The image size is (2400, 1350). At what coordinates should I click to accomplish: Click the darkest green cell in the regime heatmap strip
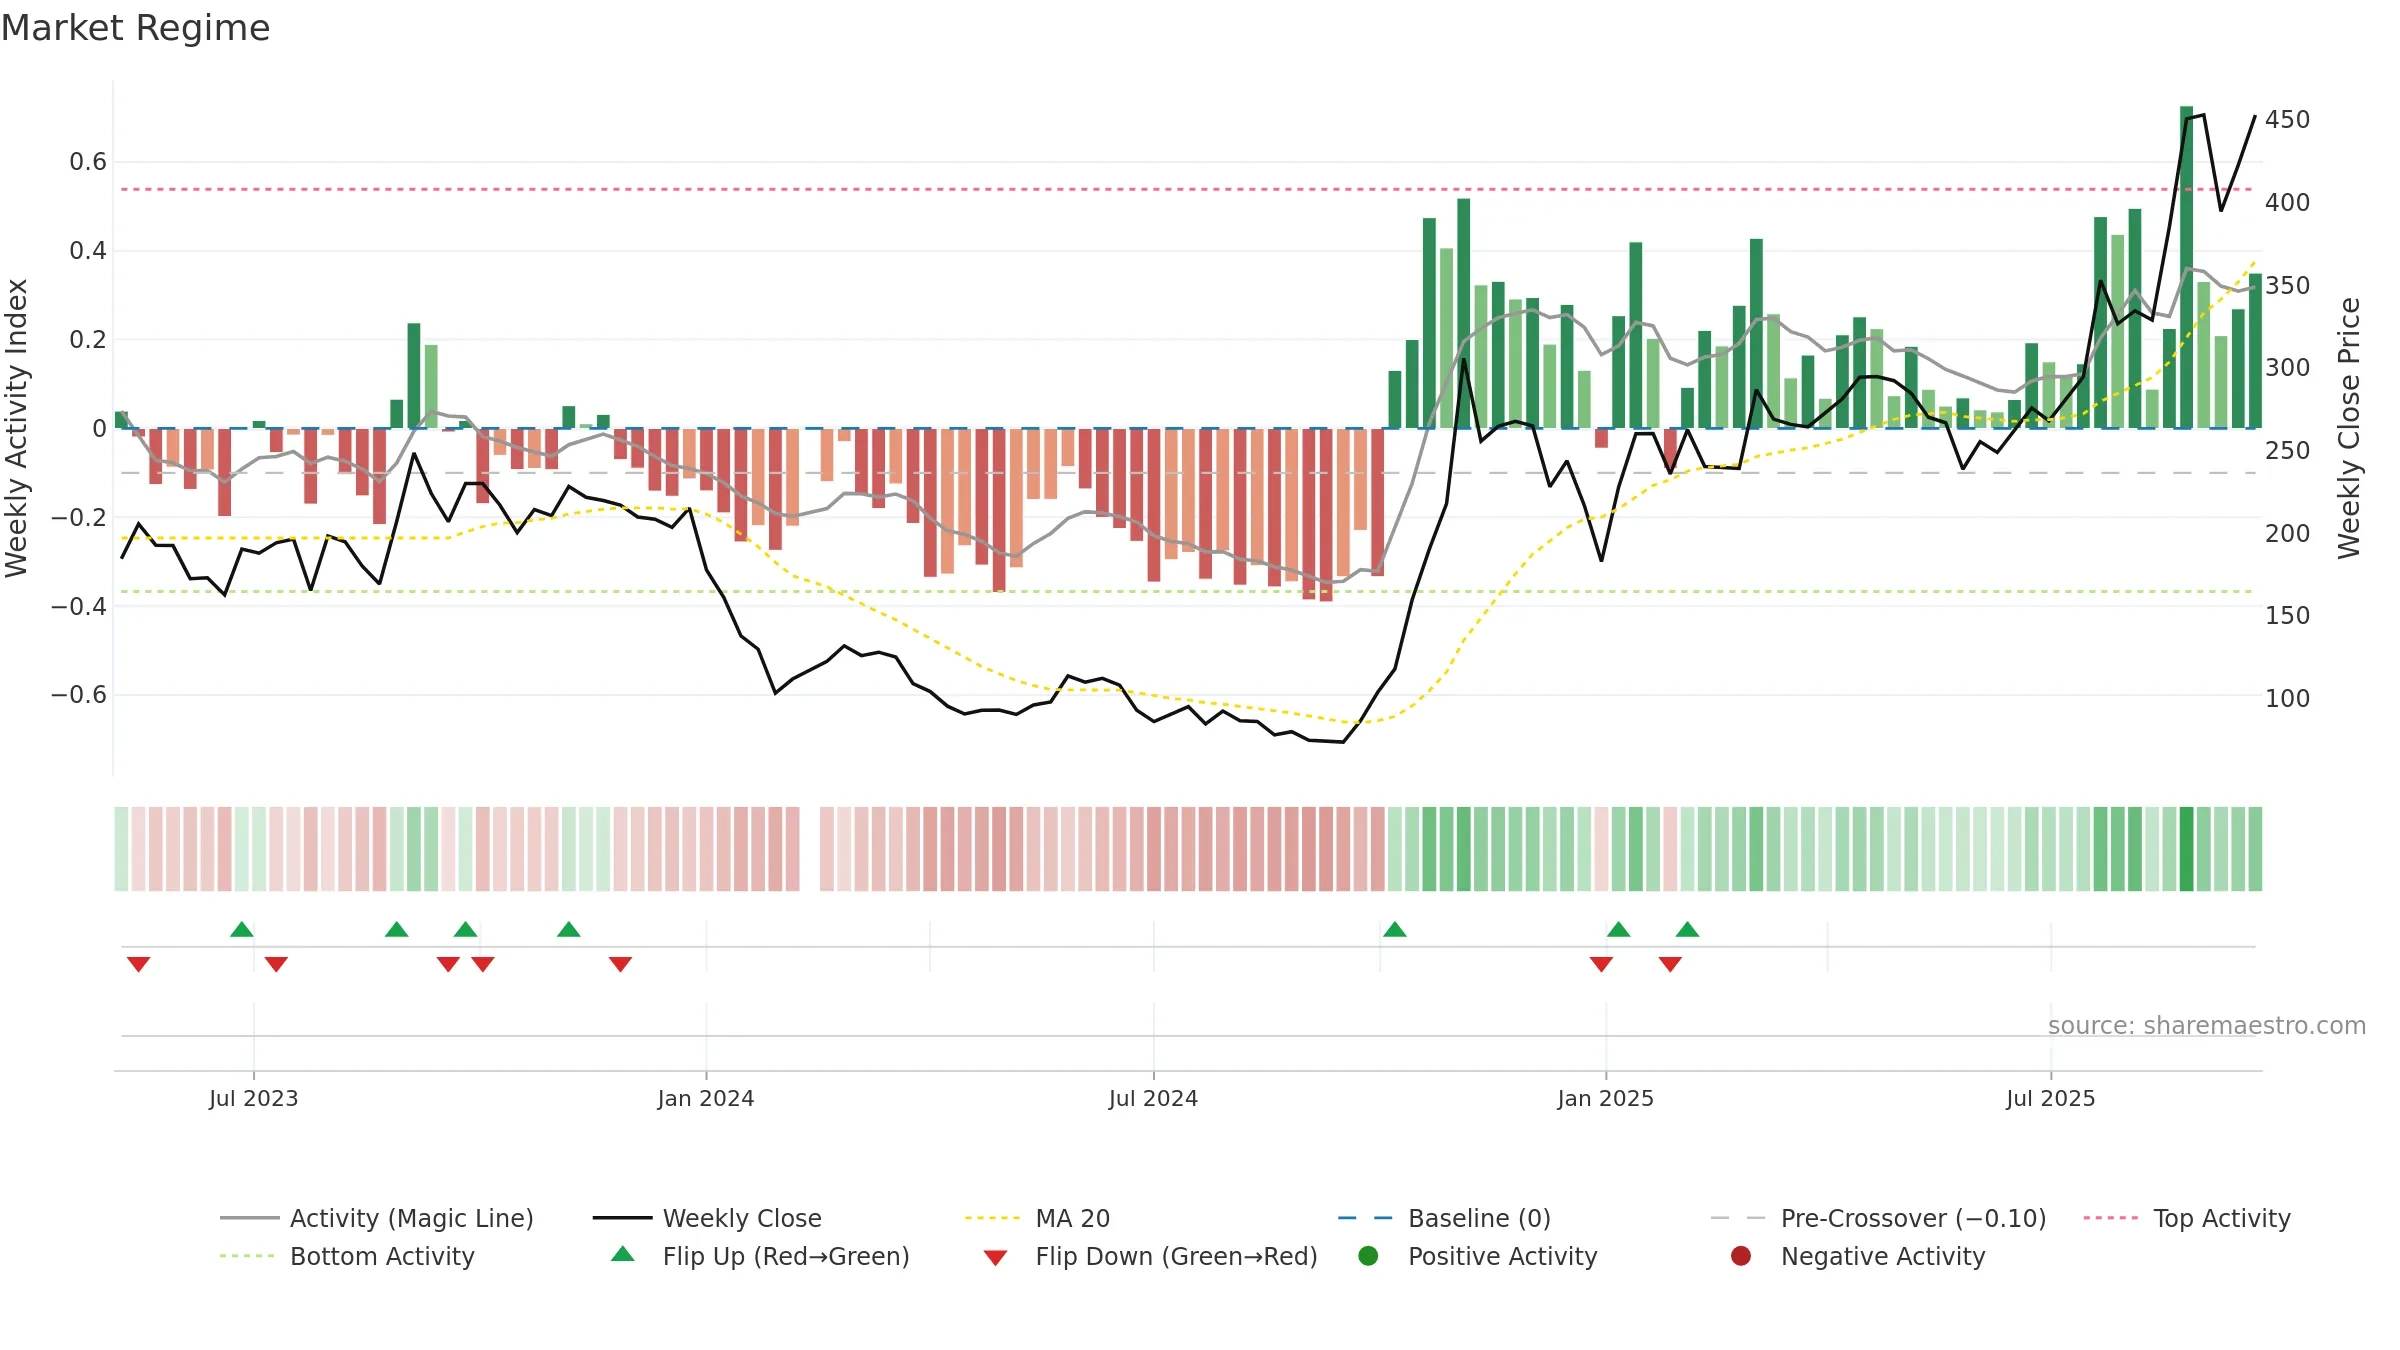click(x=2187, y=849)
